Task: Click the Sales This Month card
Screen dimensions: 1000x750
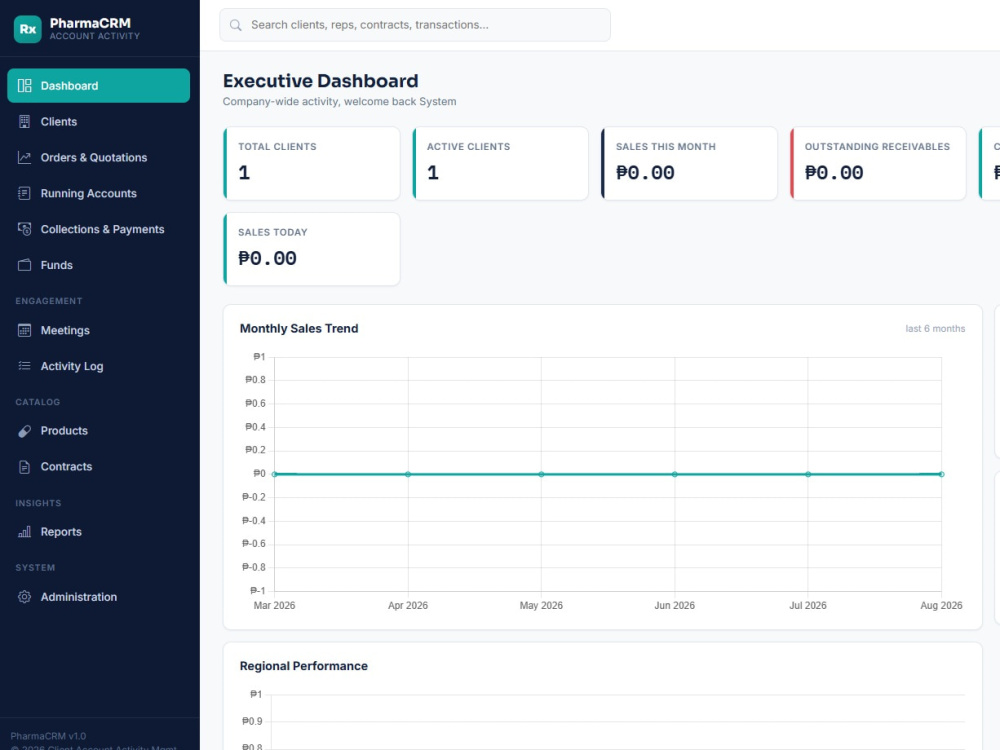Action: pos(689,163)
